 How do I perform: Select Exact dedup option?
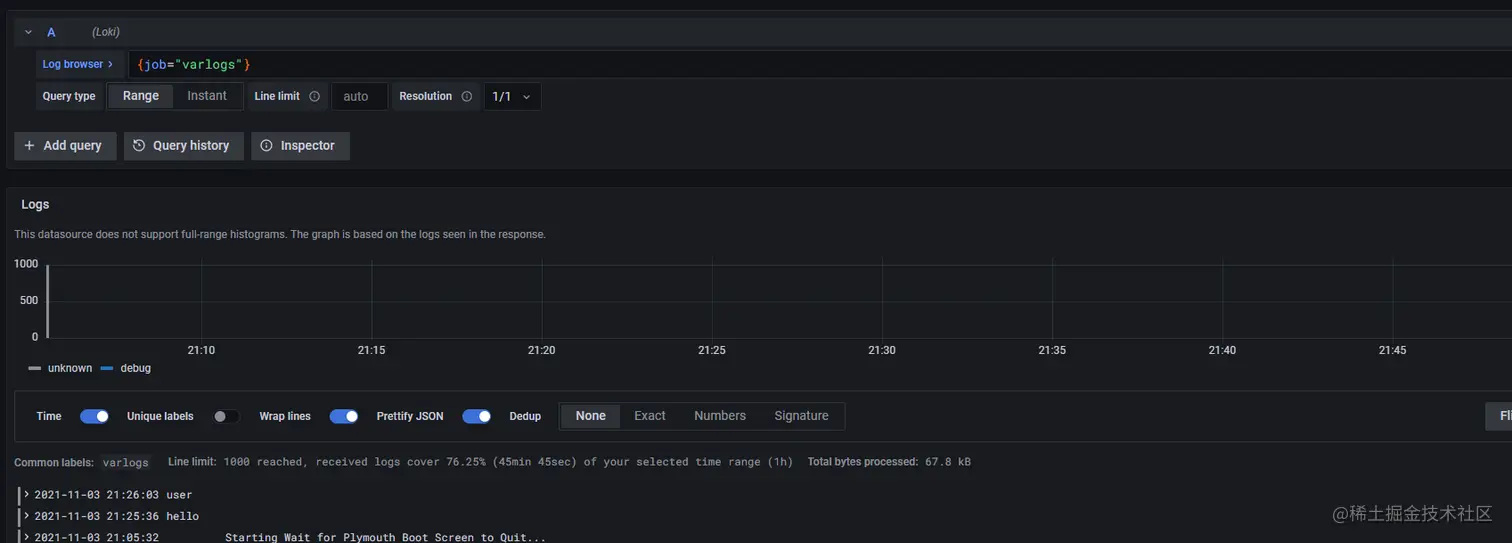coord(650,416)
